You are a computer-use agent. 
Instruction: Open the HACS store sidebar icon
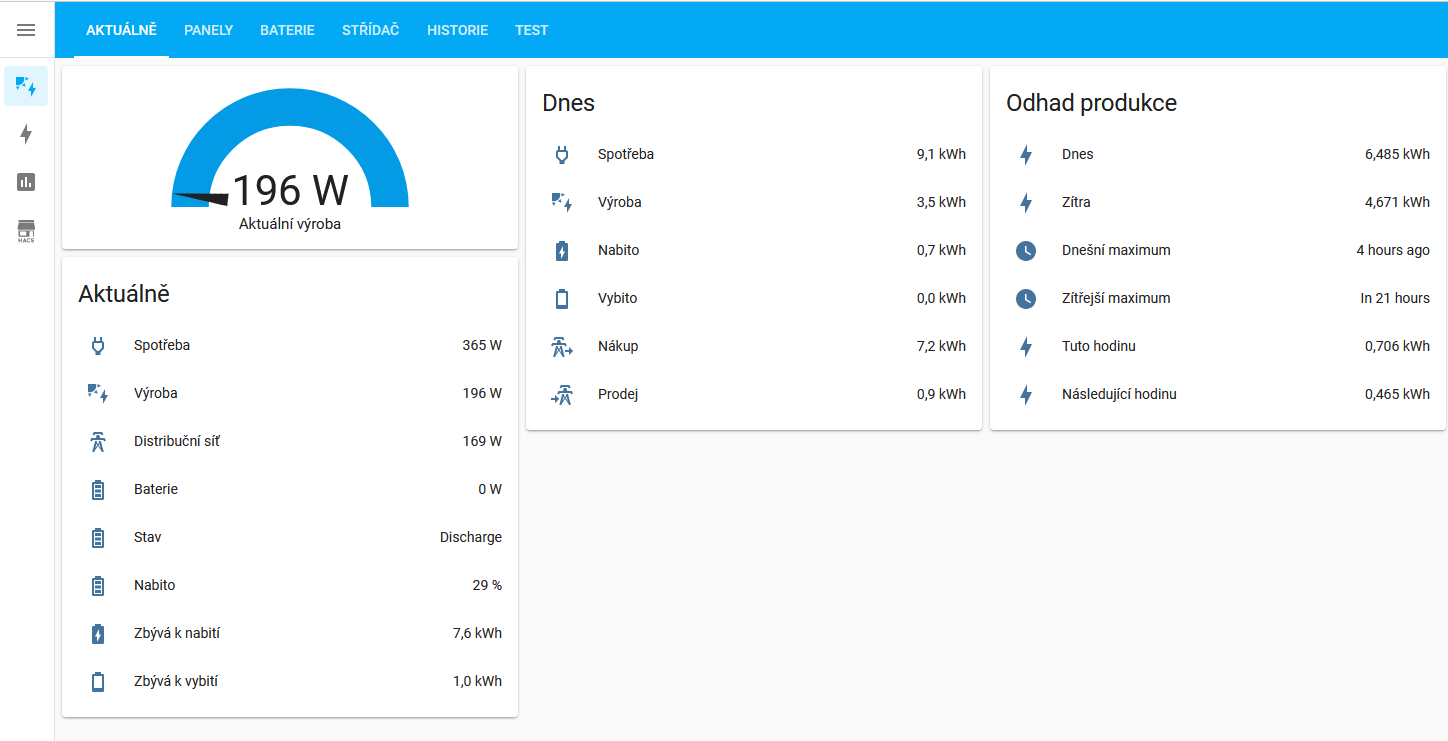[26, 231]
